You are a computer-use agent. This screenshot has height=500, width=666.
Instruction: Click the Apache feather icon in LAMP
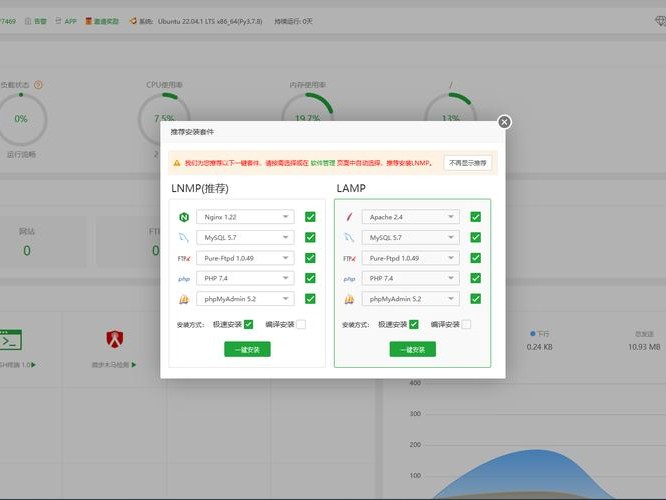point(349,217)
